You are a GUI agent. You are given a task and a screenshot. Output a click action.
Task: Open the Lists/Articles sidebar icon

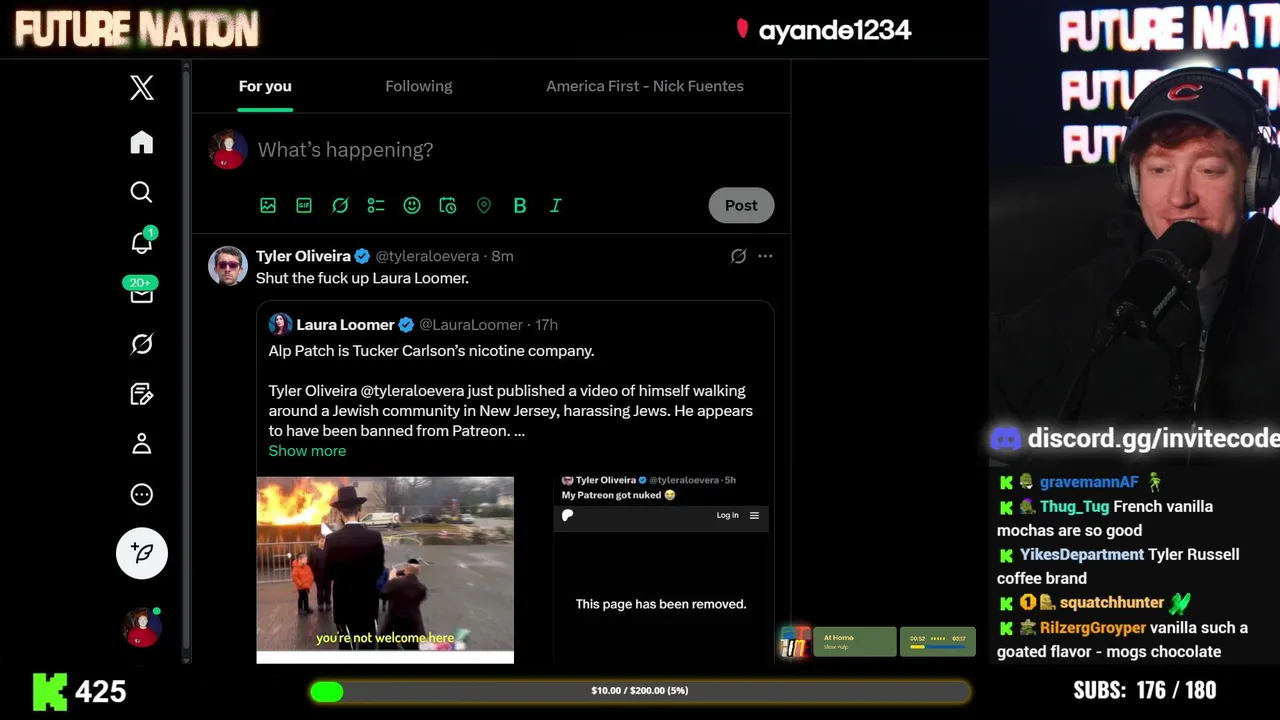pyautogui.click(x=142, y=394)
